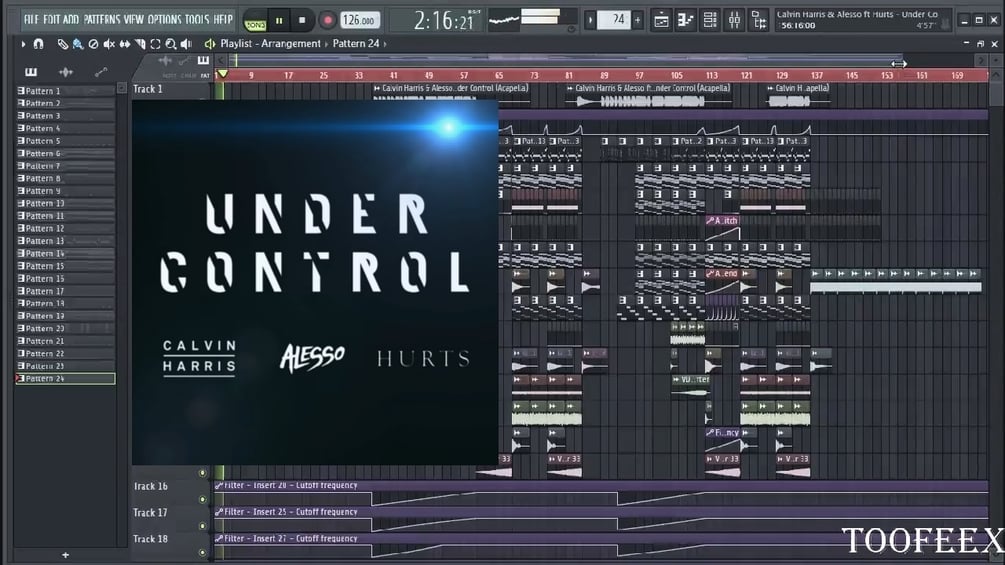Screen dimensions: 1005x565
Task: Mute Track 18 using its green dot
Action: pos(203,552)
